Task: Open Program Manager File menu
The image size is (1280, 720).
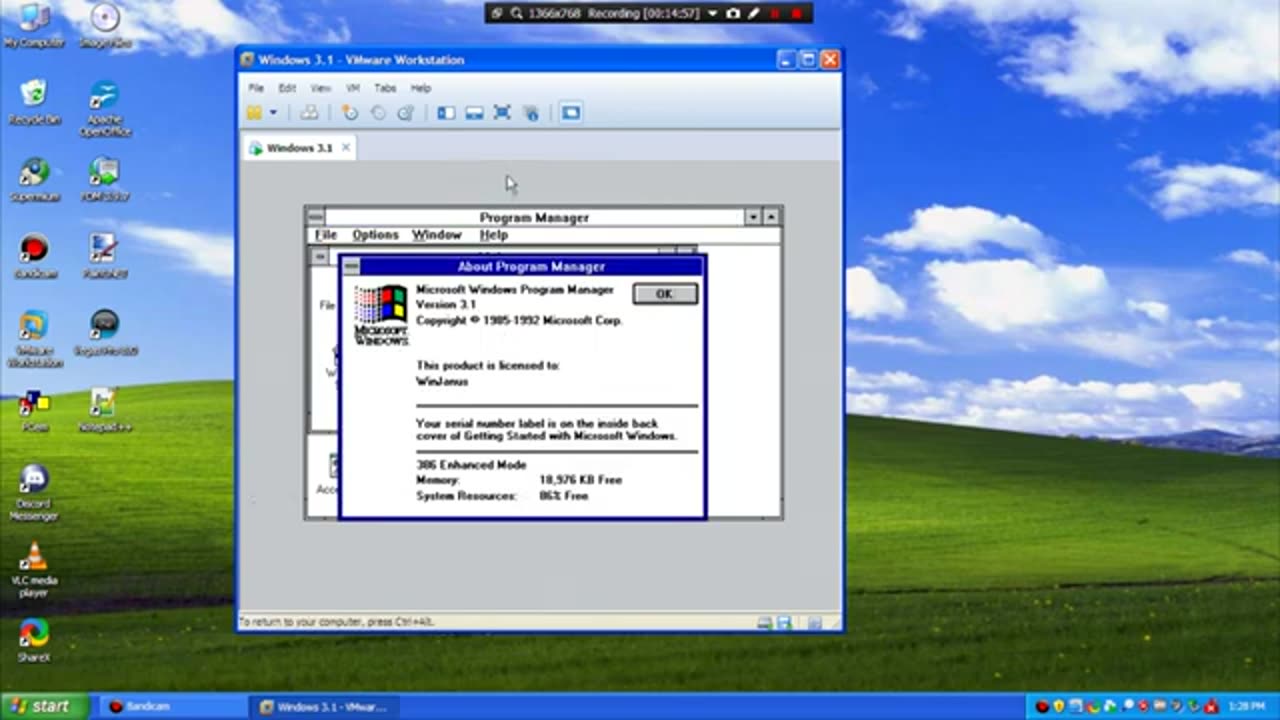Action: click(326, 235)
